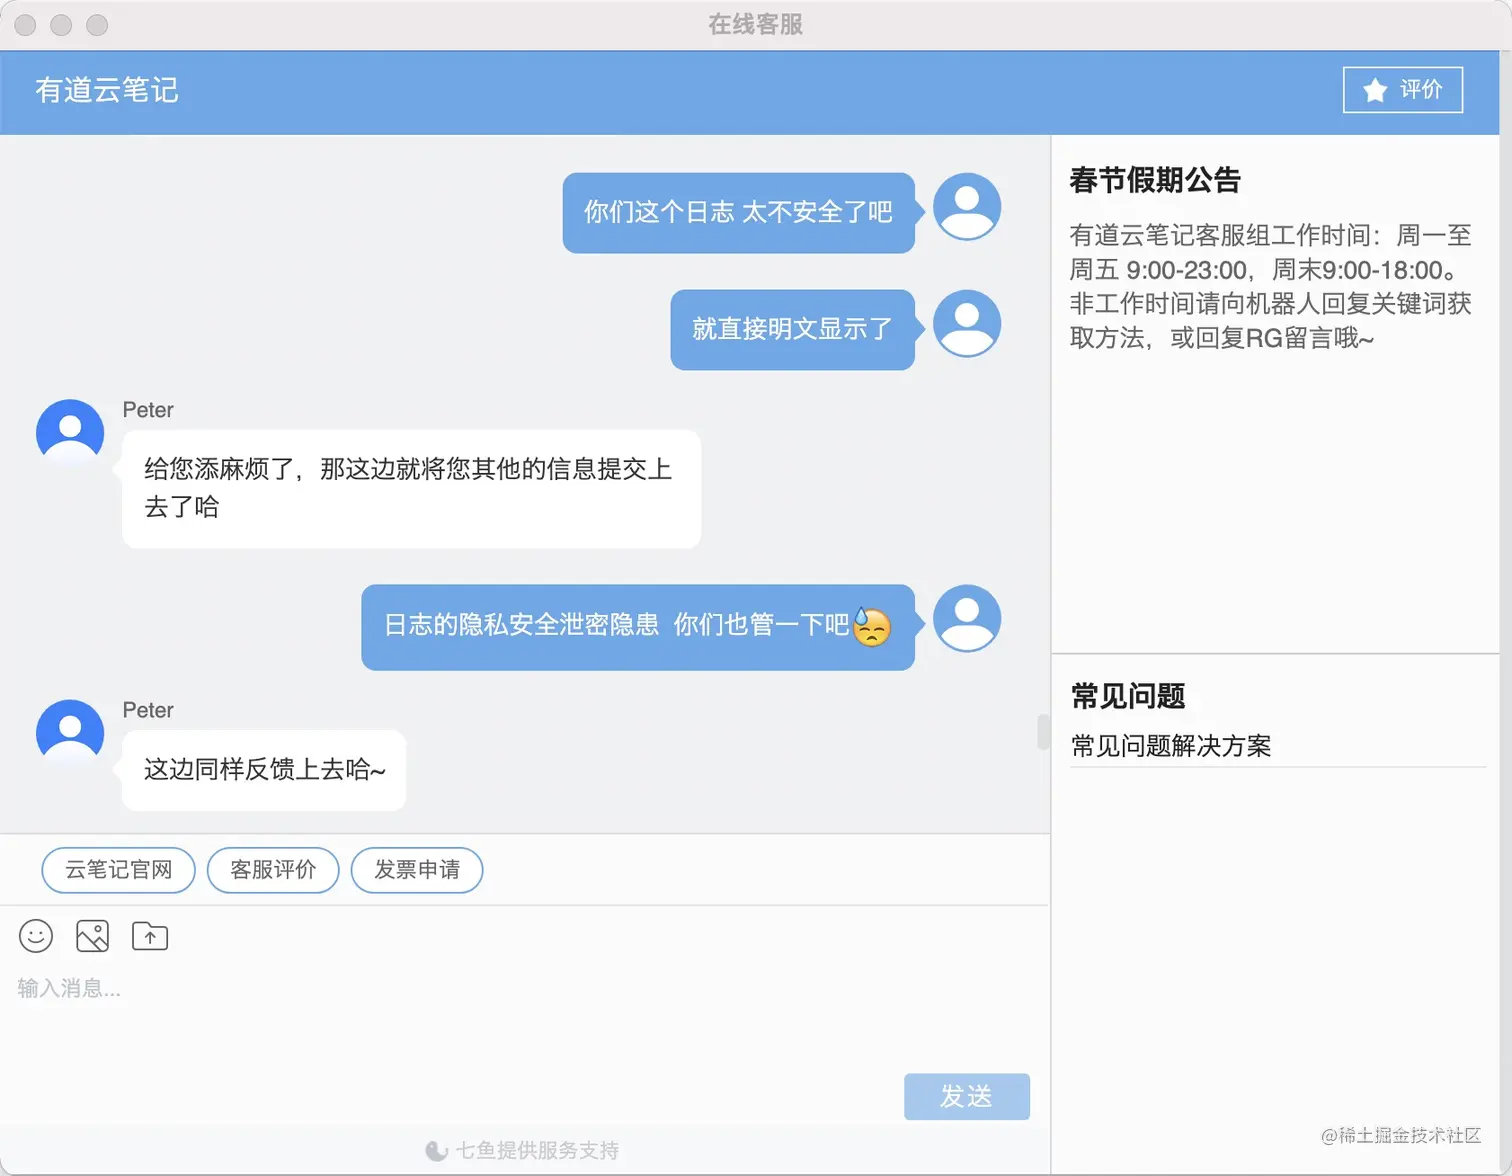Click user avatar next to 日志的隐私安全 message
The width and height of the screenshot is (1512, 1176).
pos(967,619)
